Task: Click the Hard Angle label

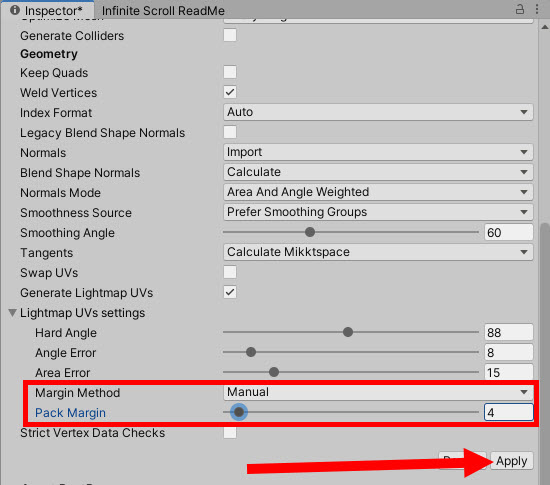Action: (x=66, y=333)
